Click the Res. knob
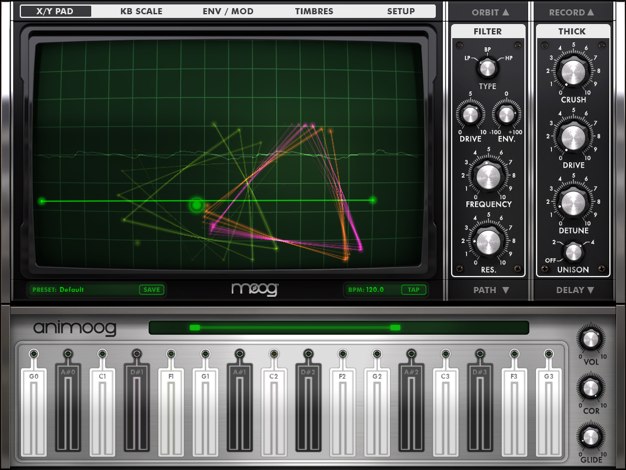This screenshot has width=626, height=470. click(488, 240)
